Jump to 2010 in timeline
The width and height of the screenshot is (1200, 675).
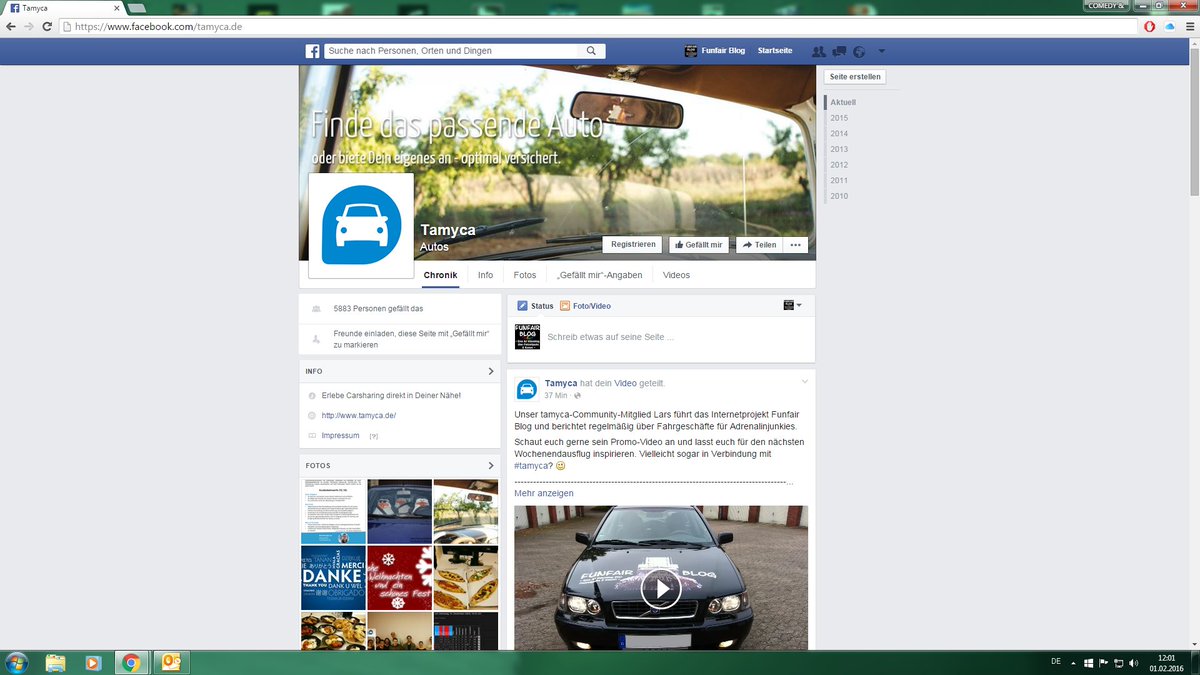[x=839, y=196]
